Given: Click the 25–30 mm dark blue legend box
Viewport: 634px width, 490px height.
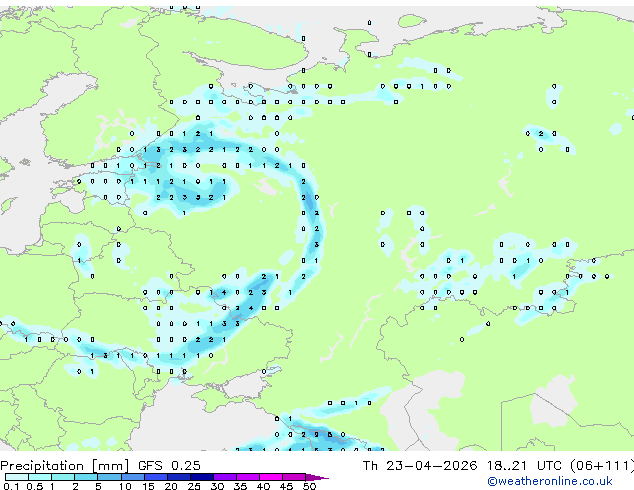Looking at the screenshot, I should [202, 477].
